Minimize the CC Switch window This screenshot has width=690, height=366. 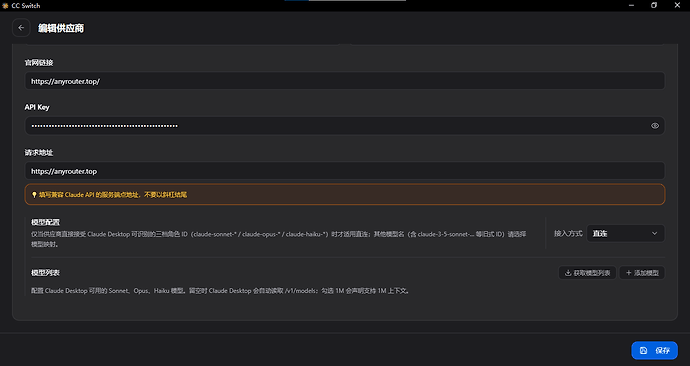coord(631,5)
